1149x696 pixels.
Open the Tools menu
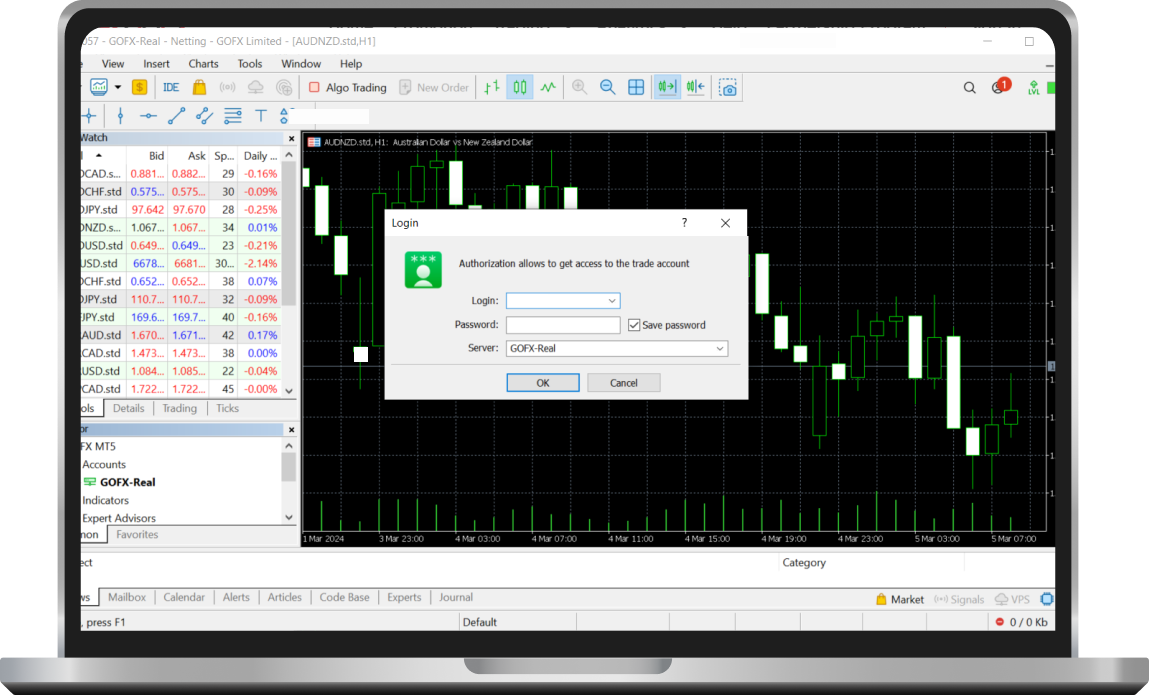tap(249, 64)
